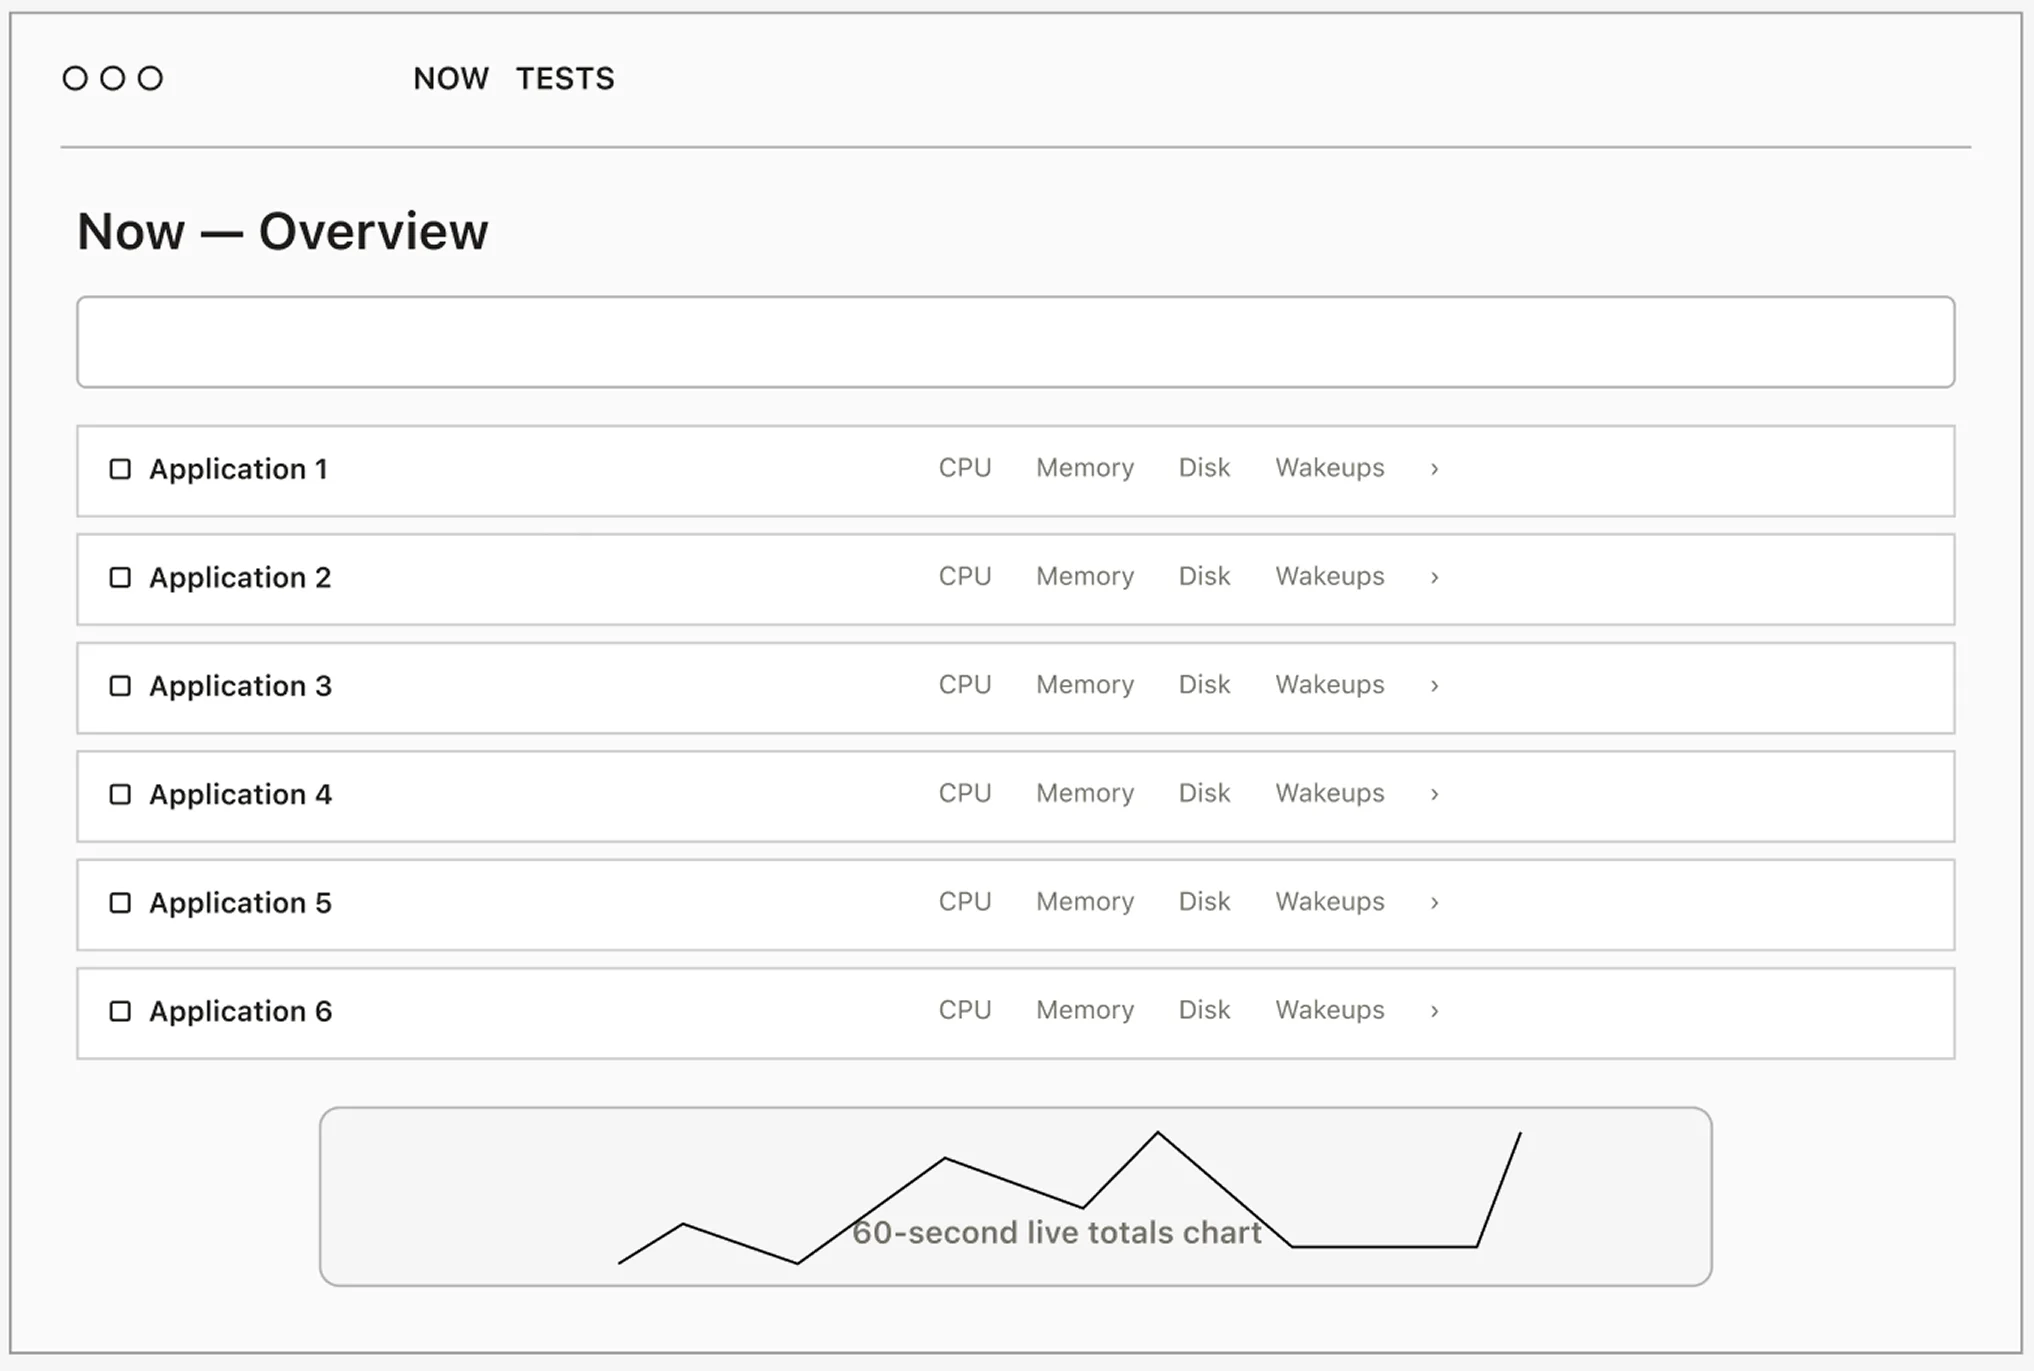Open the Application 6 row chevron

[1434, 1011]
